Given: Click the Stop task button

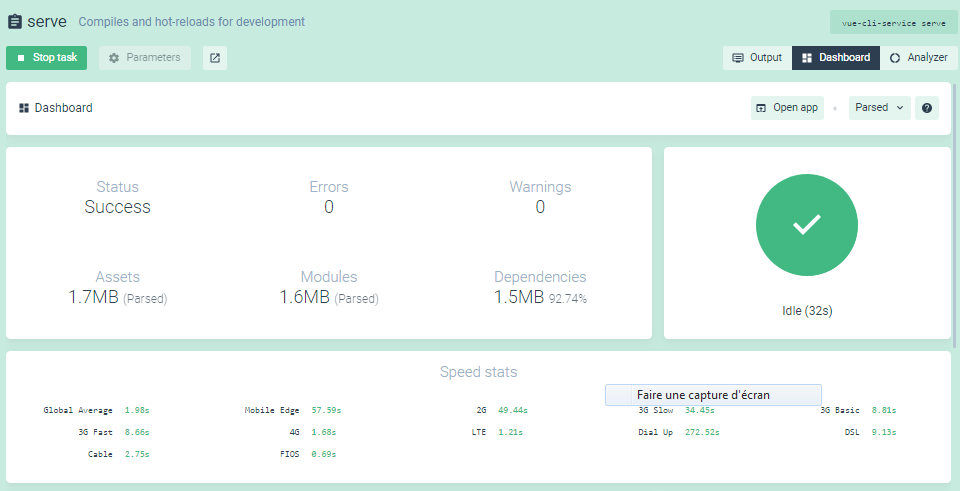Looking at the screenshot, I should pyautogui.click(x=47, y=58).
